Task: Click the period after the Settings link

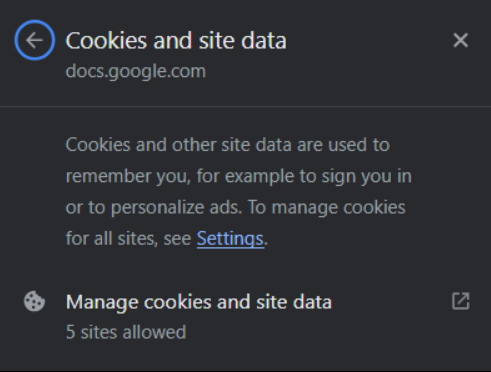Action: (x=266, y=245)
